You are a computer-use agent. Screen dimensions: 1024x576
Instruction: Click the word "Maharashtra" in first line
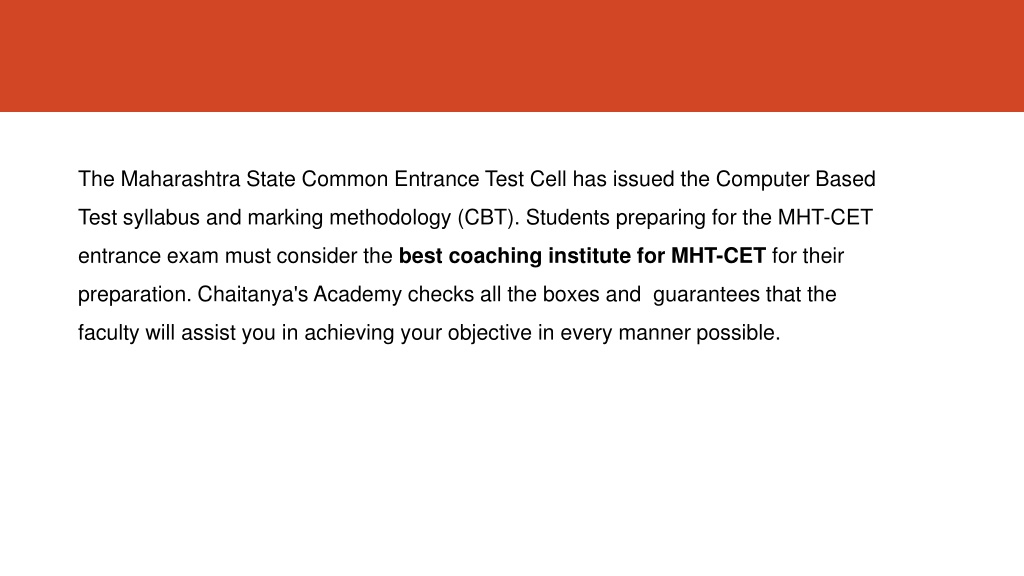click(180, 179)
